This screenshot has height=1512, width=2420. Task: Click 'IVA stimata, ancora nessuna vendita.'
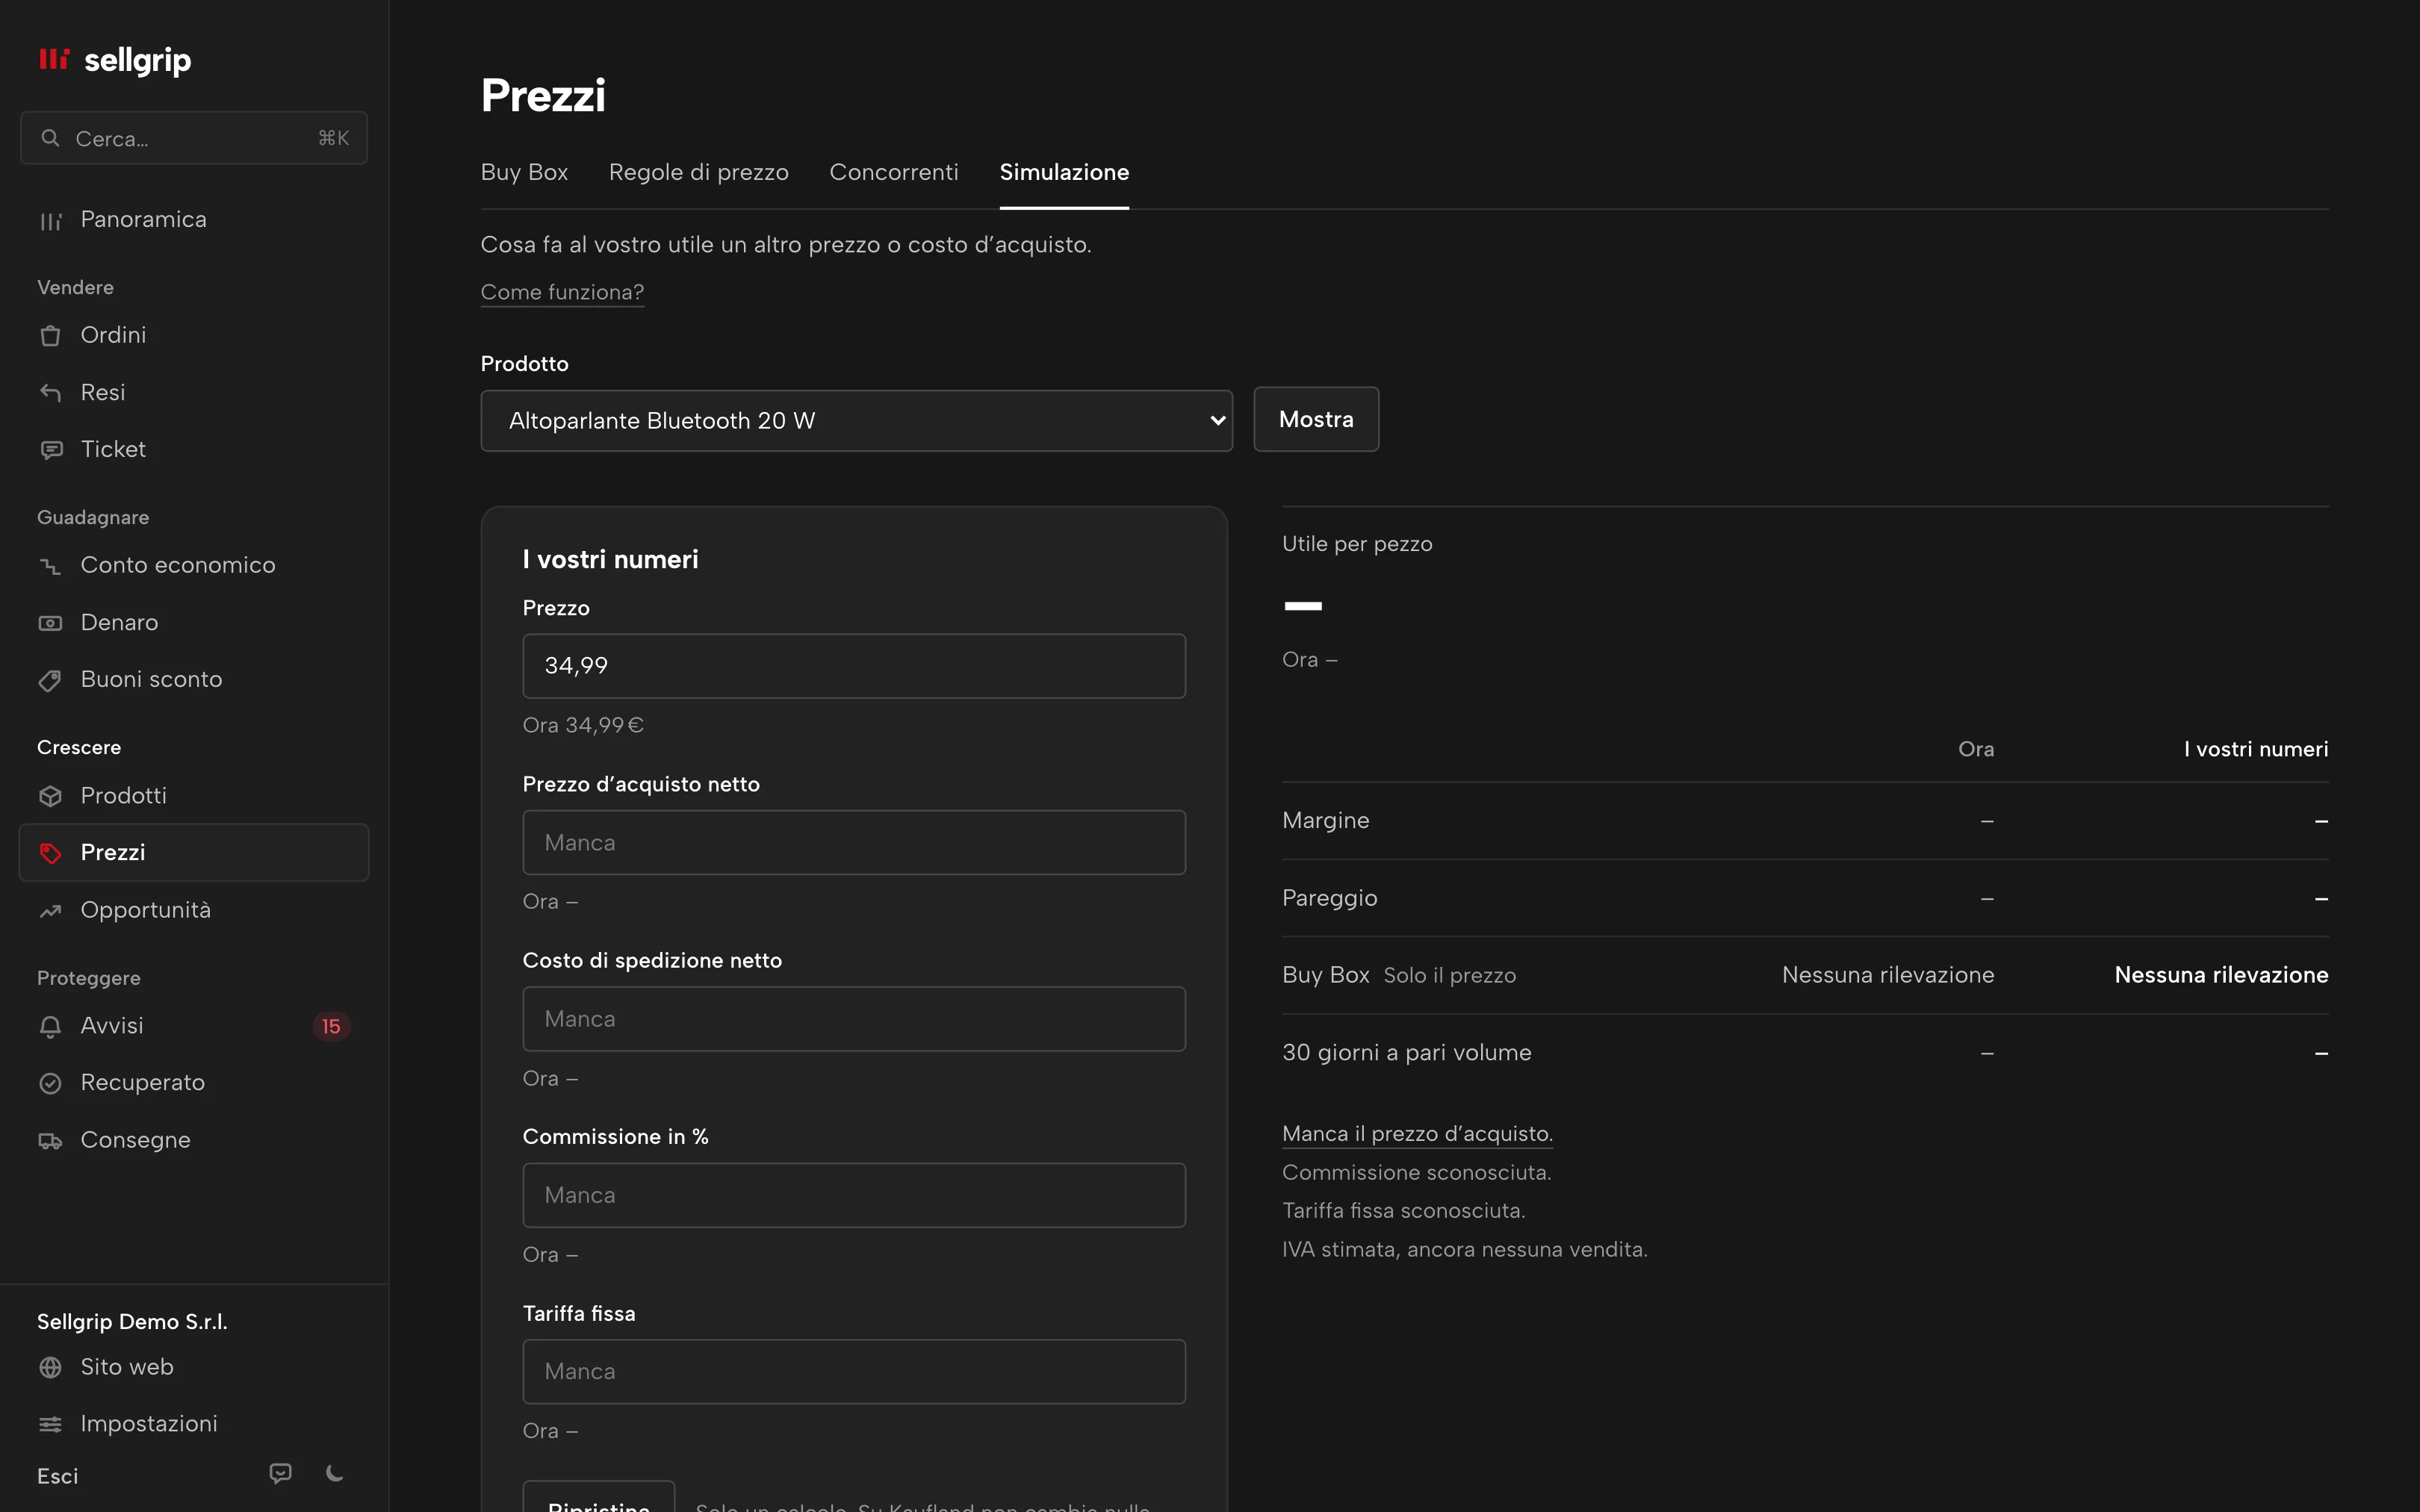click(x=1465, y=1250)
